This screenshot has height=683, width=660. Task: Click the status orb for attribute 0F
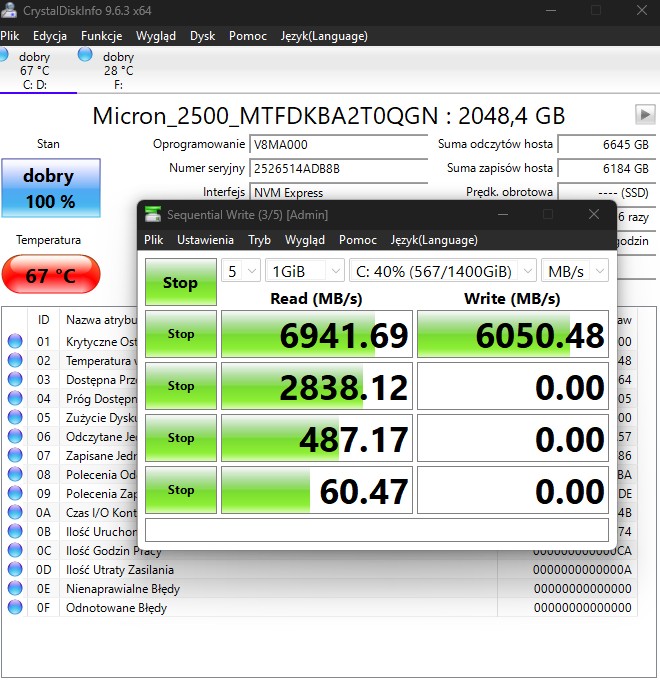(15, 607)
